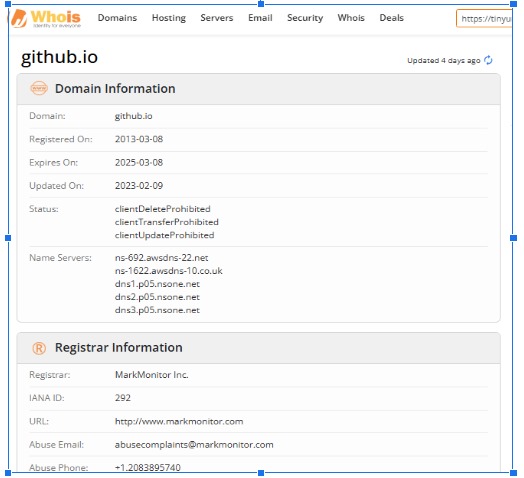Image resolution: width=524 pixels, height=478 pixels.
Task: Click the 'IANA ID:' label
Action: click(x=47, y=398)
